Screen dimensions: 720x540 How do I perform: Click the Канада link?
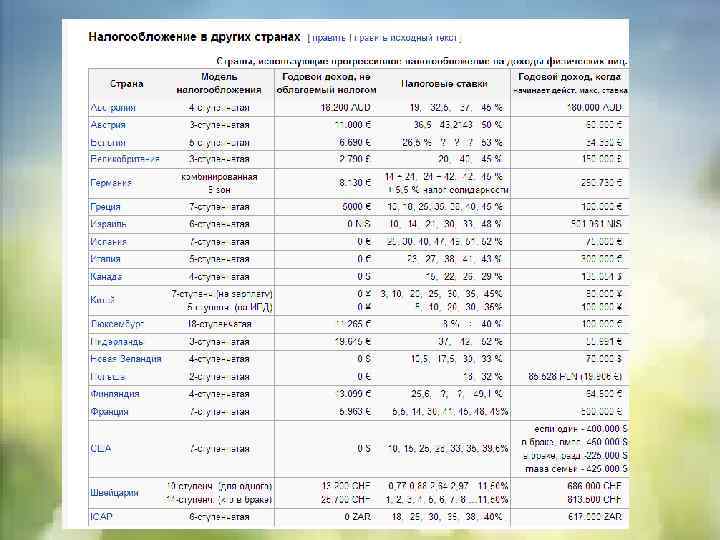[x=106, y=277]
